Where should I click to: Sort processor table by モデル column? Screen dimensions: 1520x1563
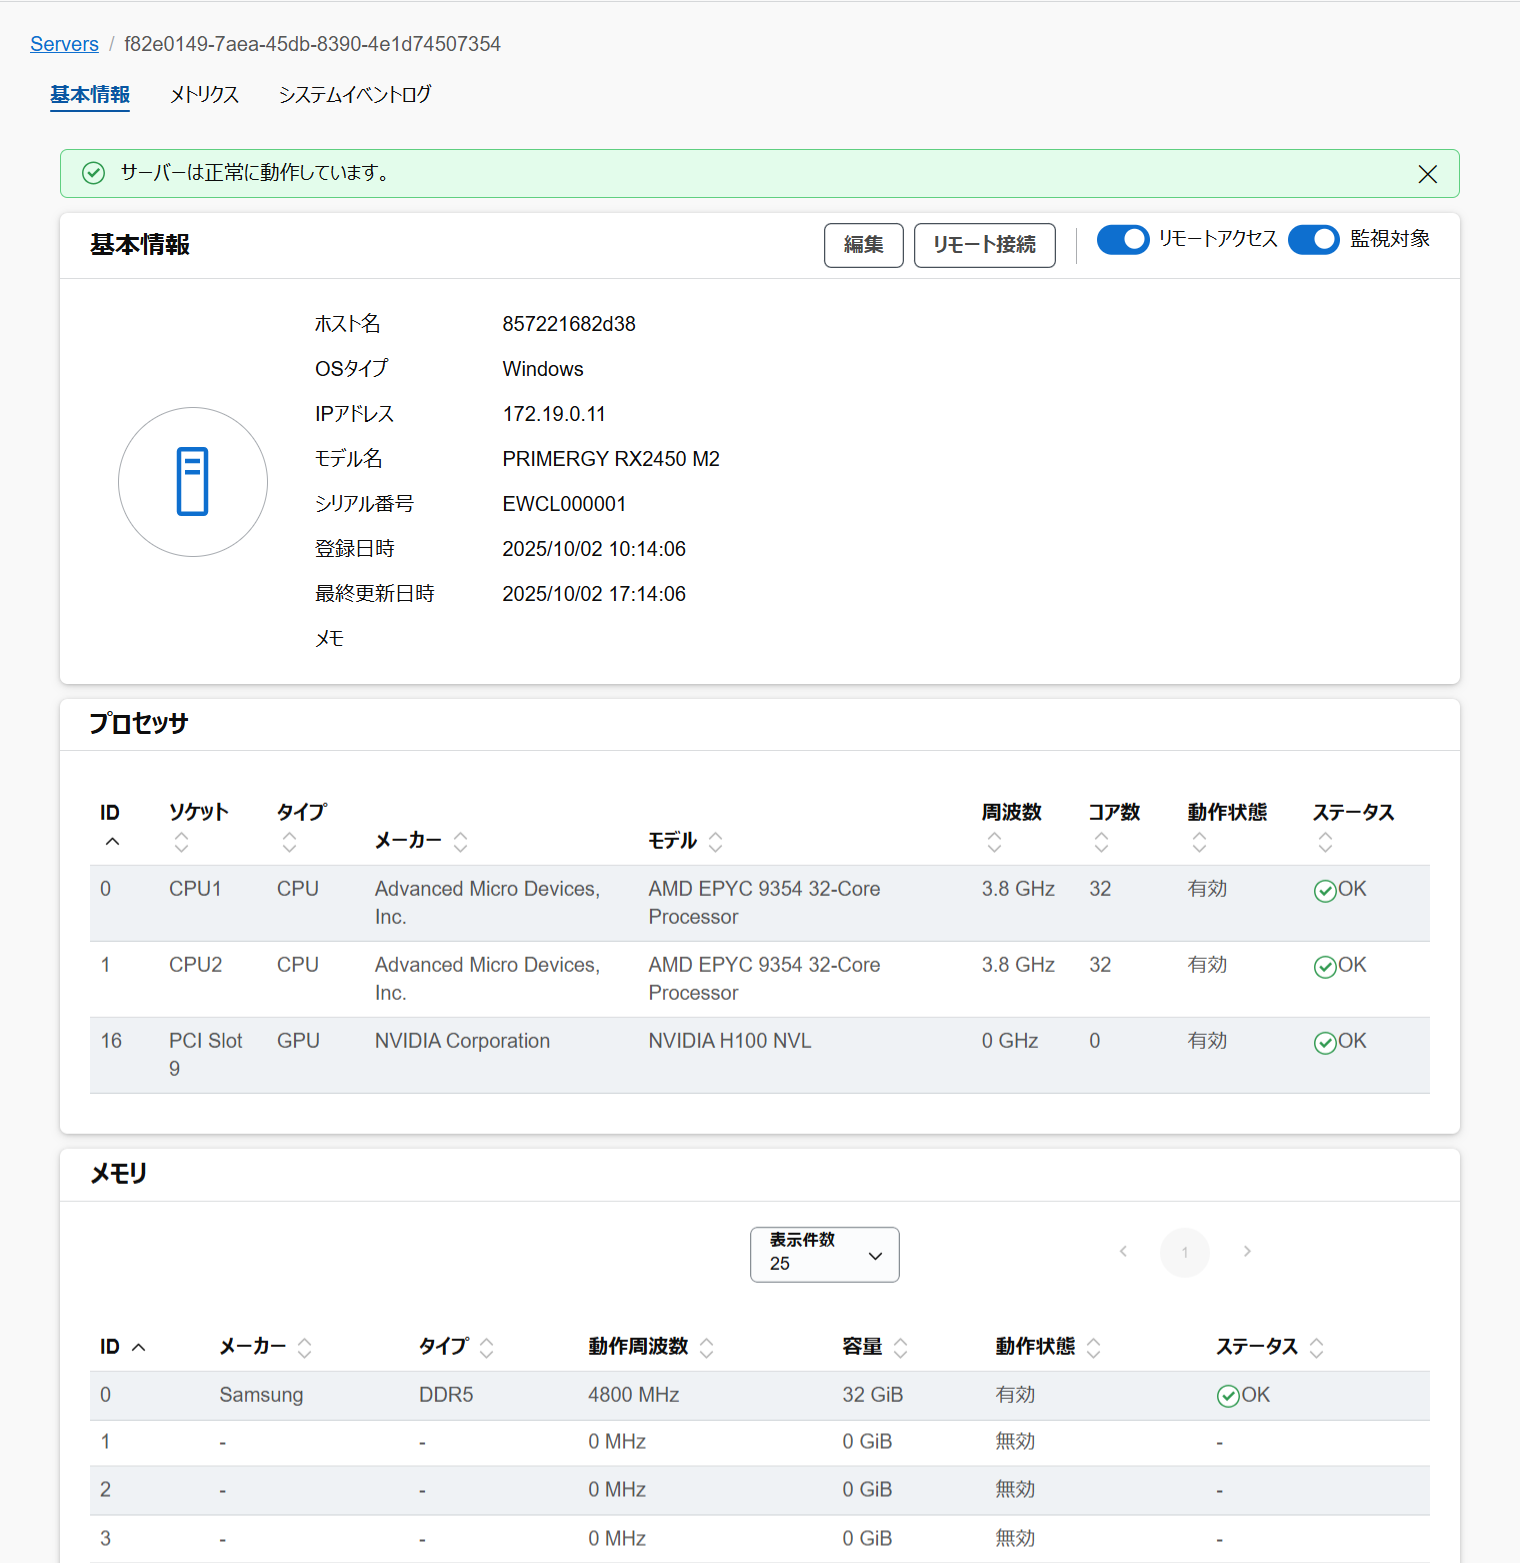715,841
